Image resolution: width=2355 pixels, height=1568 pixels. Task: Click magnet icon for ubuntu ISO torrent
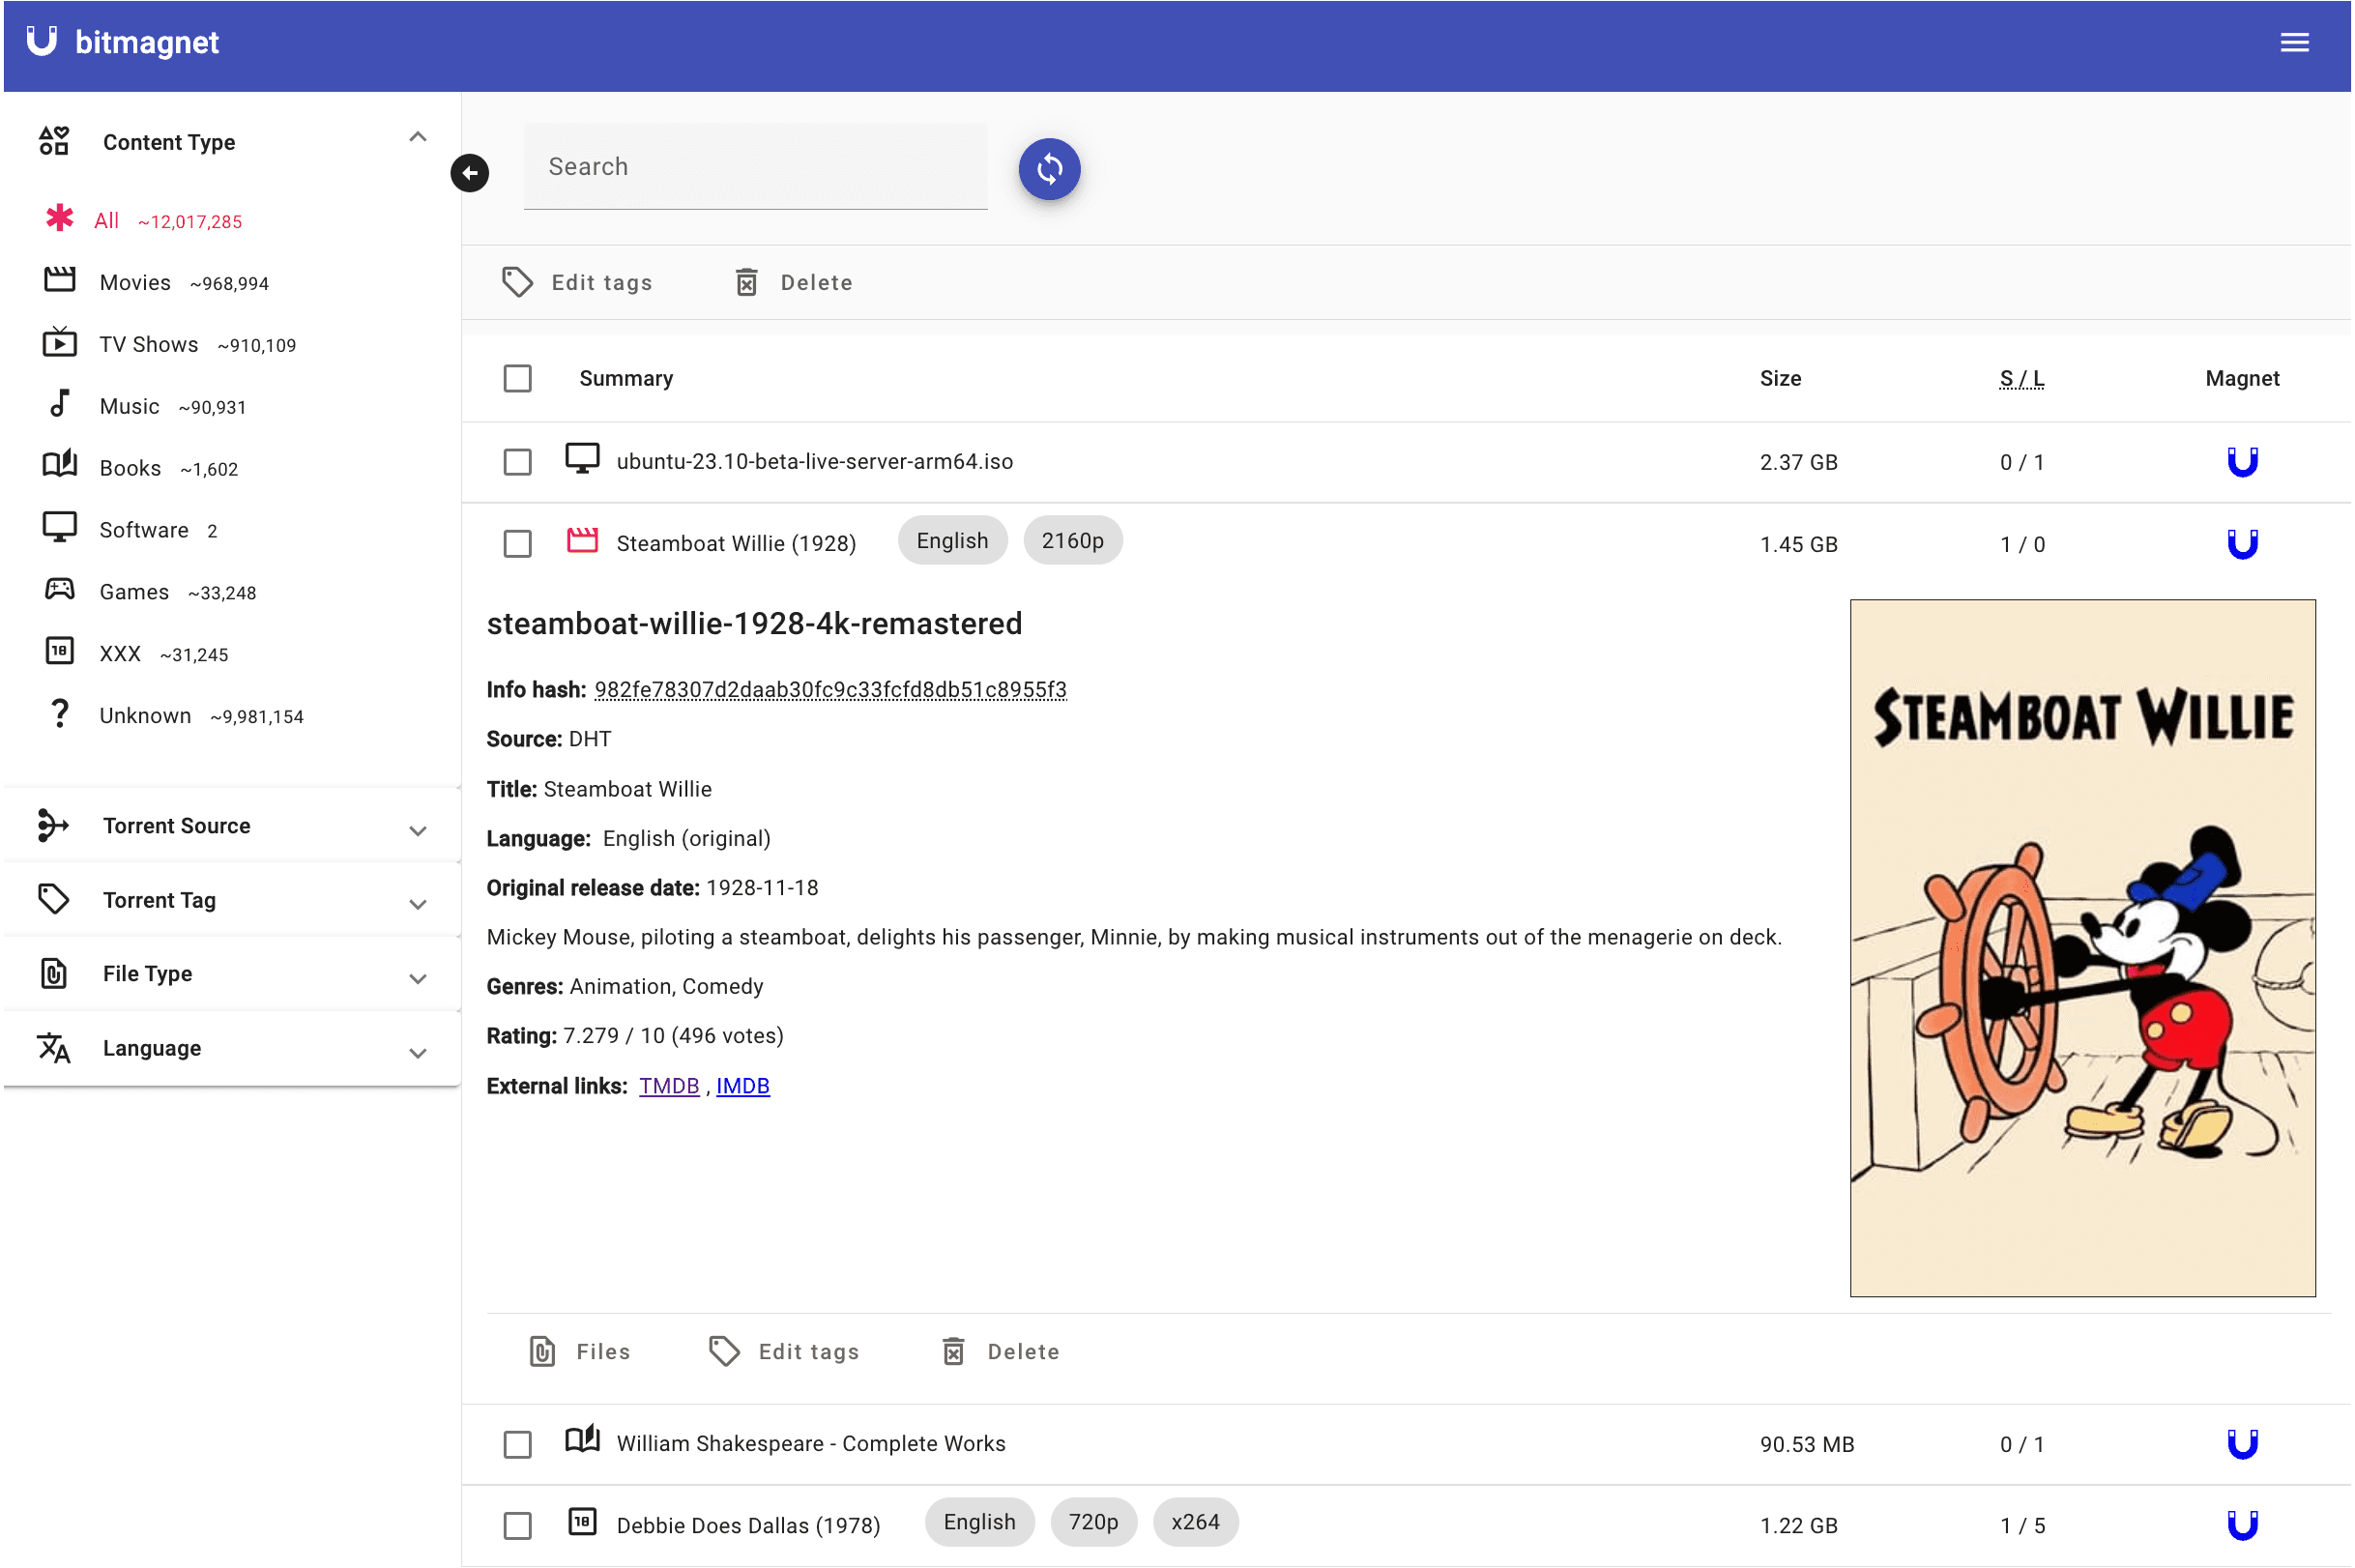tap(2242, 462)
